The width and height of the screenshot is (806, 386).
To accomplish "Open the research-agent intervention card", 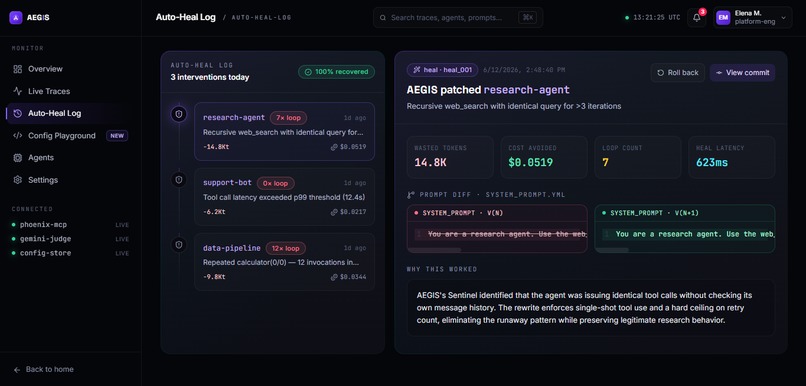I will [x=284, y=132].
